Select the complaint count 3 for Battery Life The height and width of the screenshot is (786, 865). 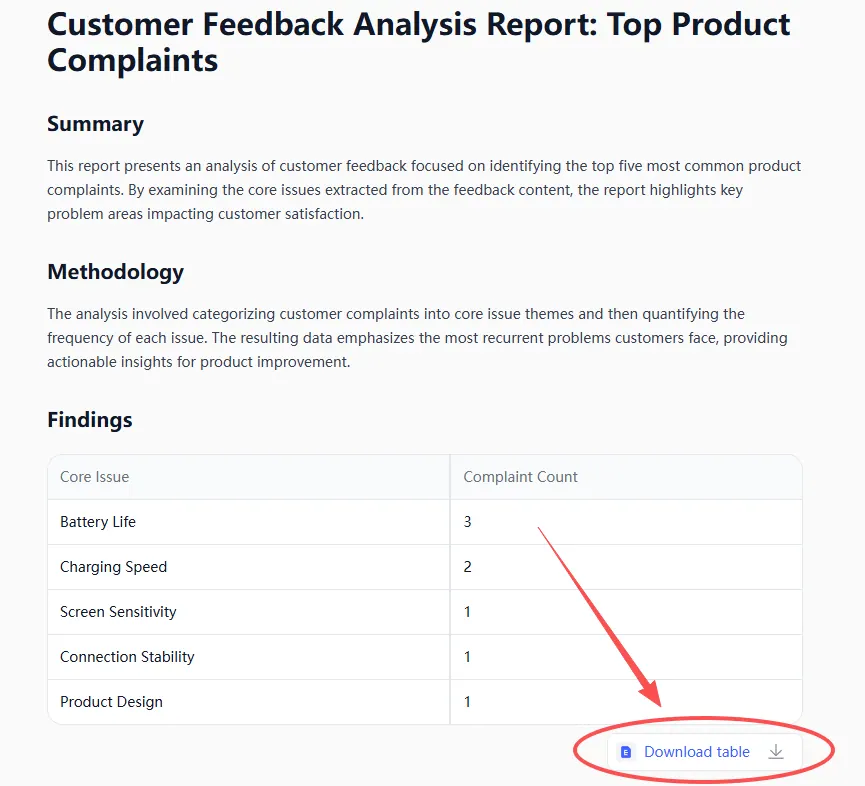pyautogui.click(x=467, y=521)
